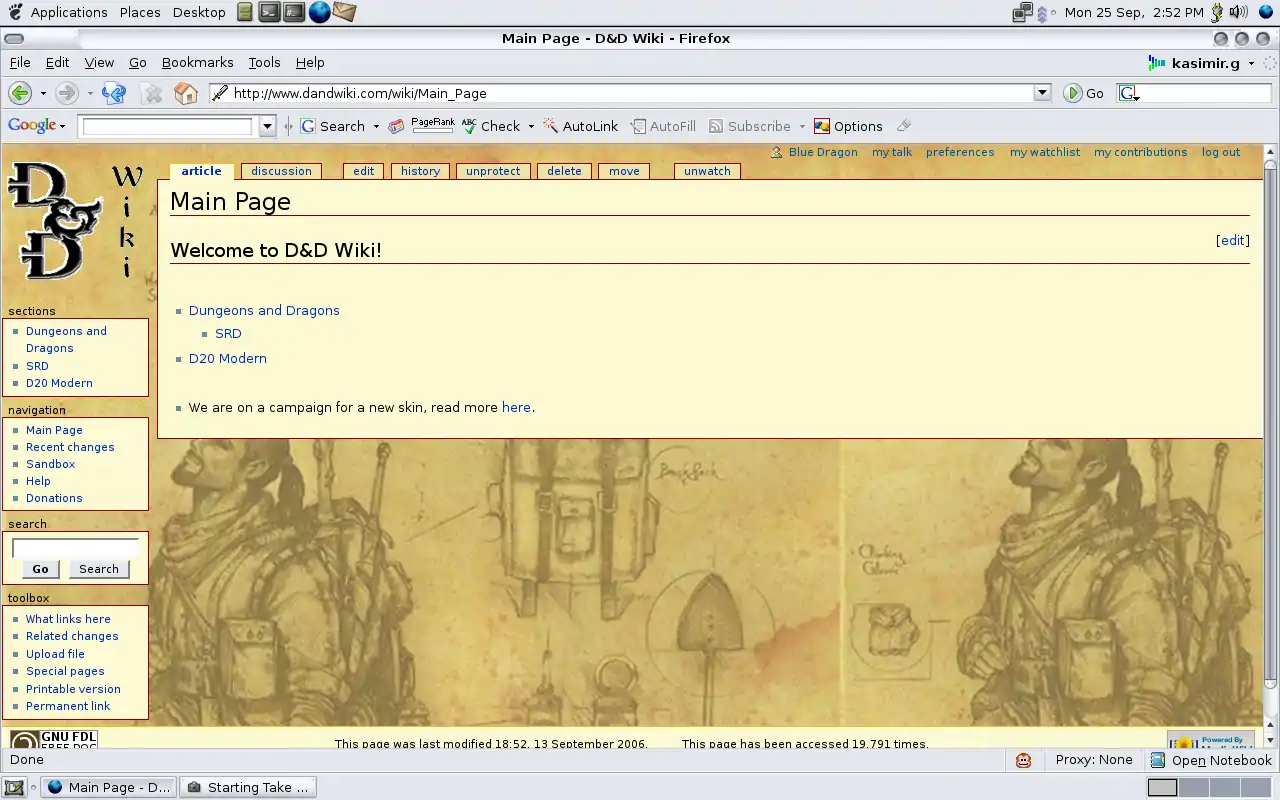Expand the URL address bar history dropdown
The image size is (1280, 800).
pos(1042,93)
